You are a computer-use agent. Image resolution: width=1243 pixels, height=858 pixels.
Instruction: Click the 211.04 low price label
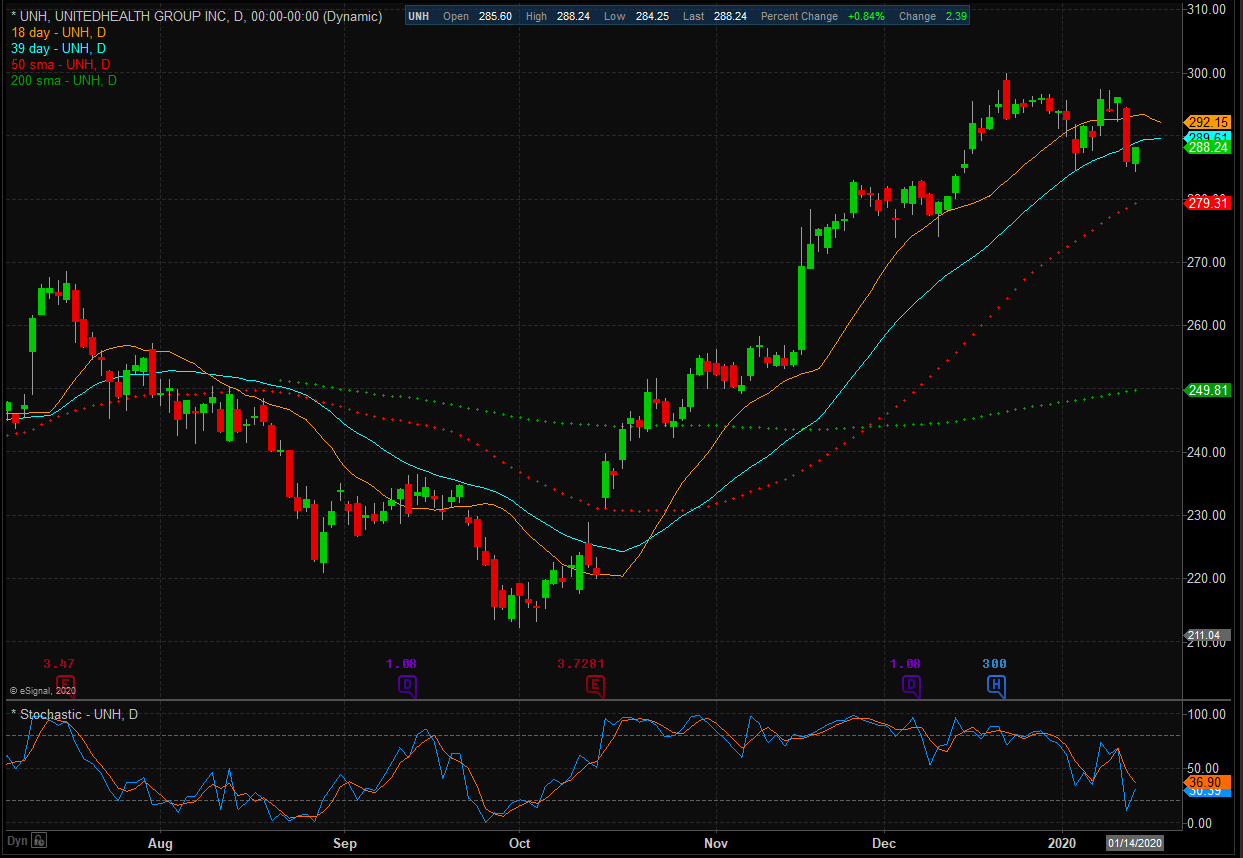[x=1208, y=635]
